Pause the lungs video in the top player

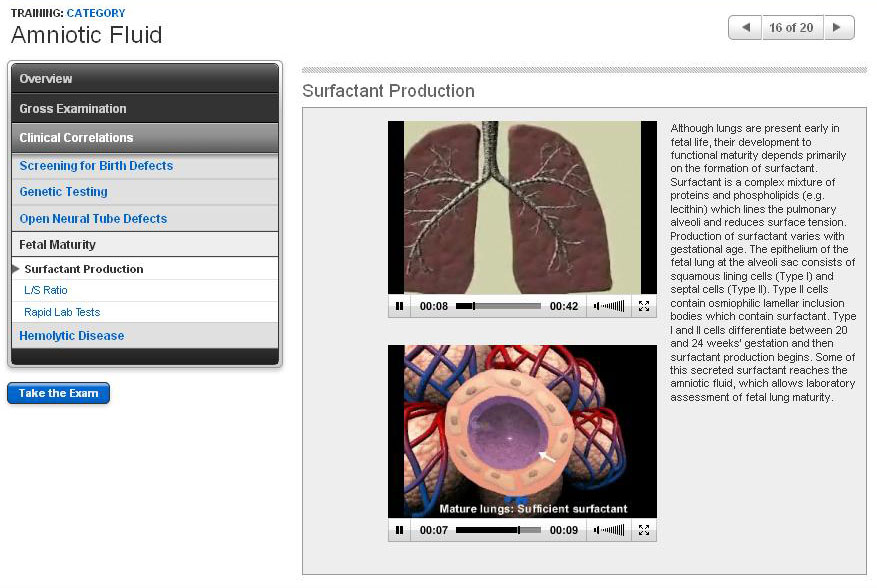(x=399, y=306)
